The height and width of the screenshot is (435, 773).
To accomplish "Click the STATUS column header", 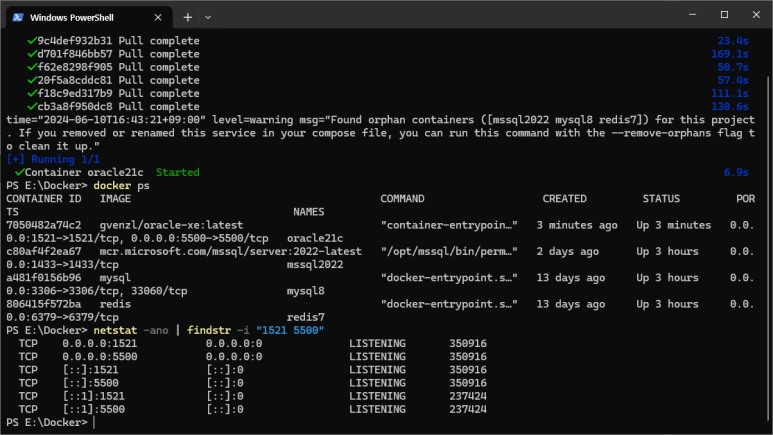I will tap(661, 199).
